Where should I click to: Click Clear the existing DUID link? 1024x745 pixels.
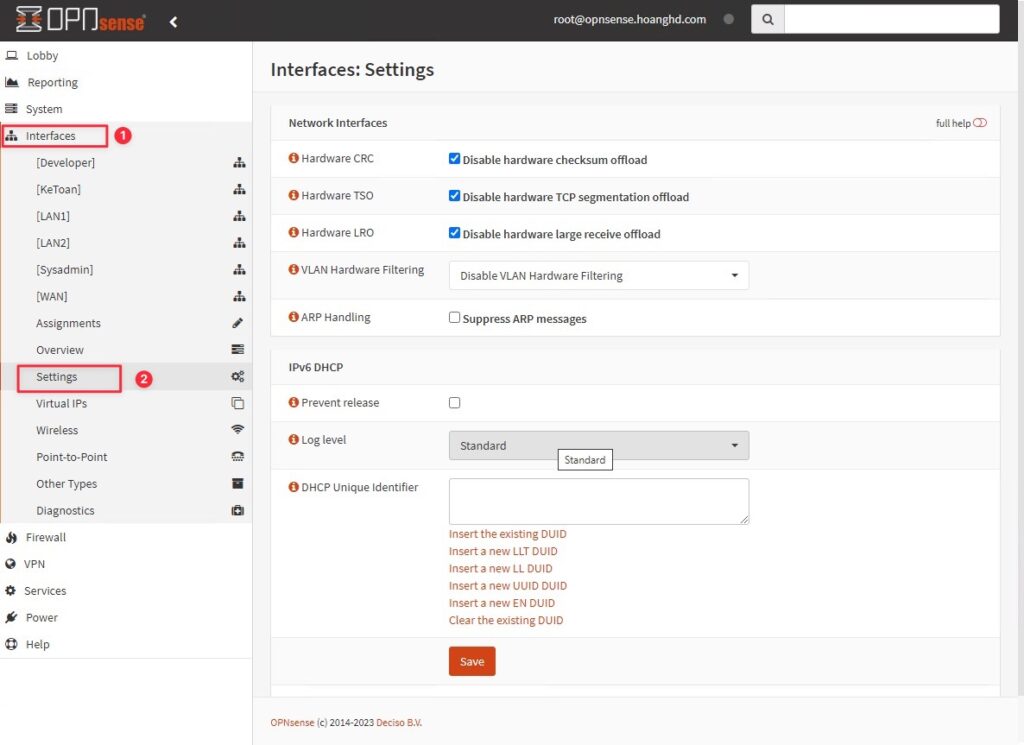point(505,620)
